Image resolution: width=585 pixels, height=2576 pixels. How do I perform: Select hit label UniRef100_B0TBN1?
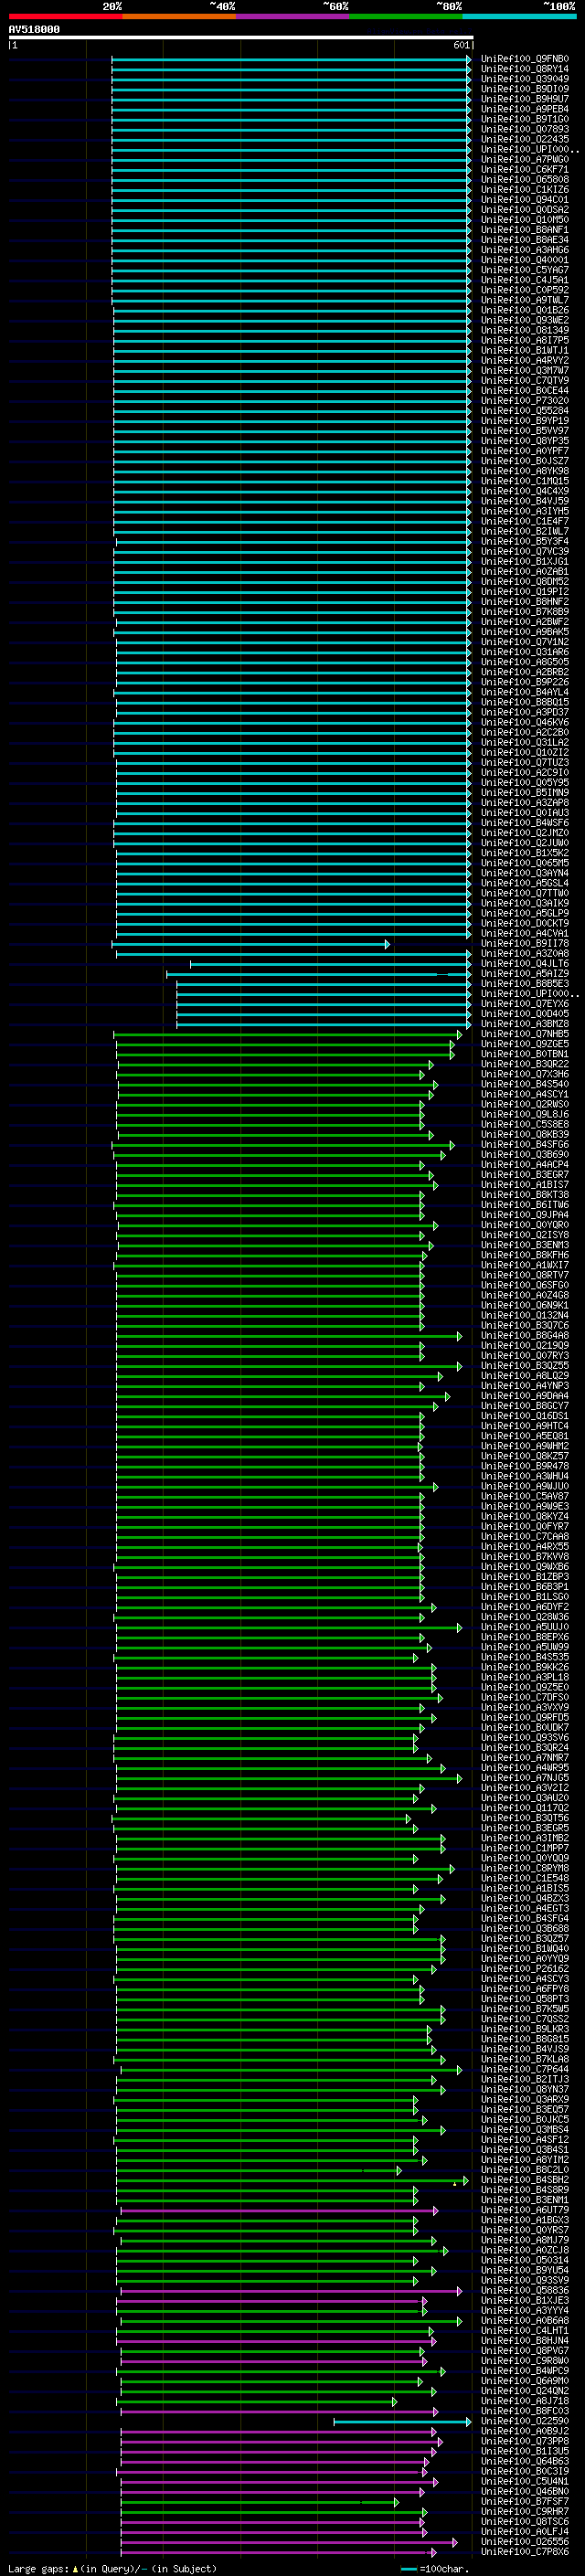tap(525, 1054)
